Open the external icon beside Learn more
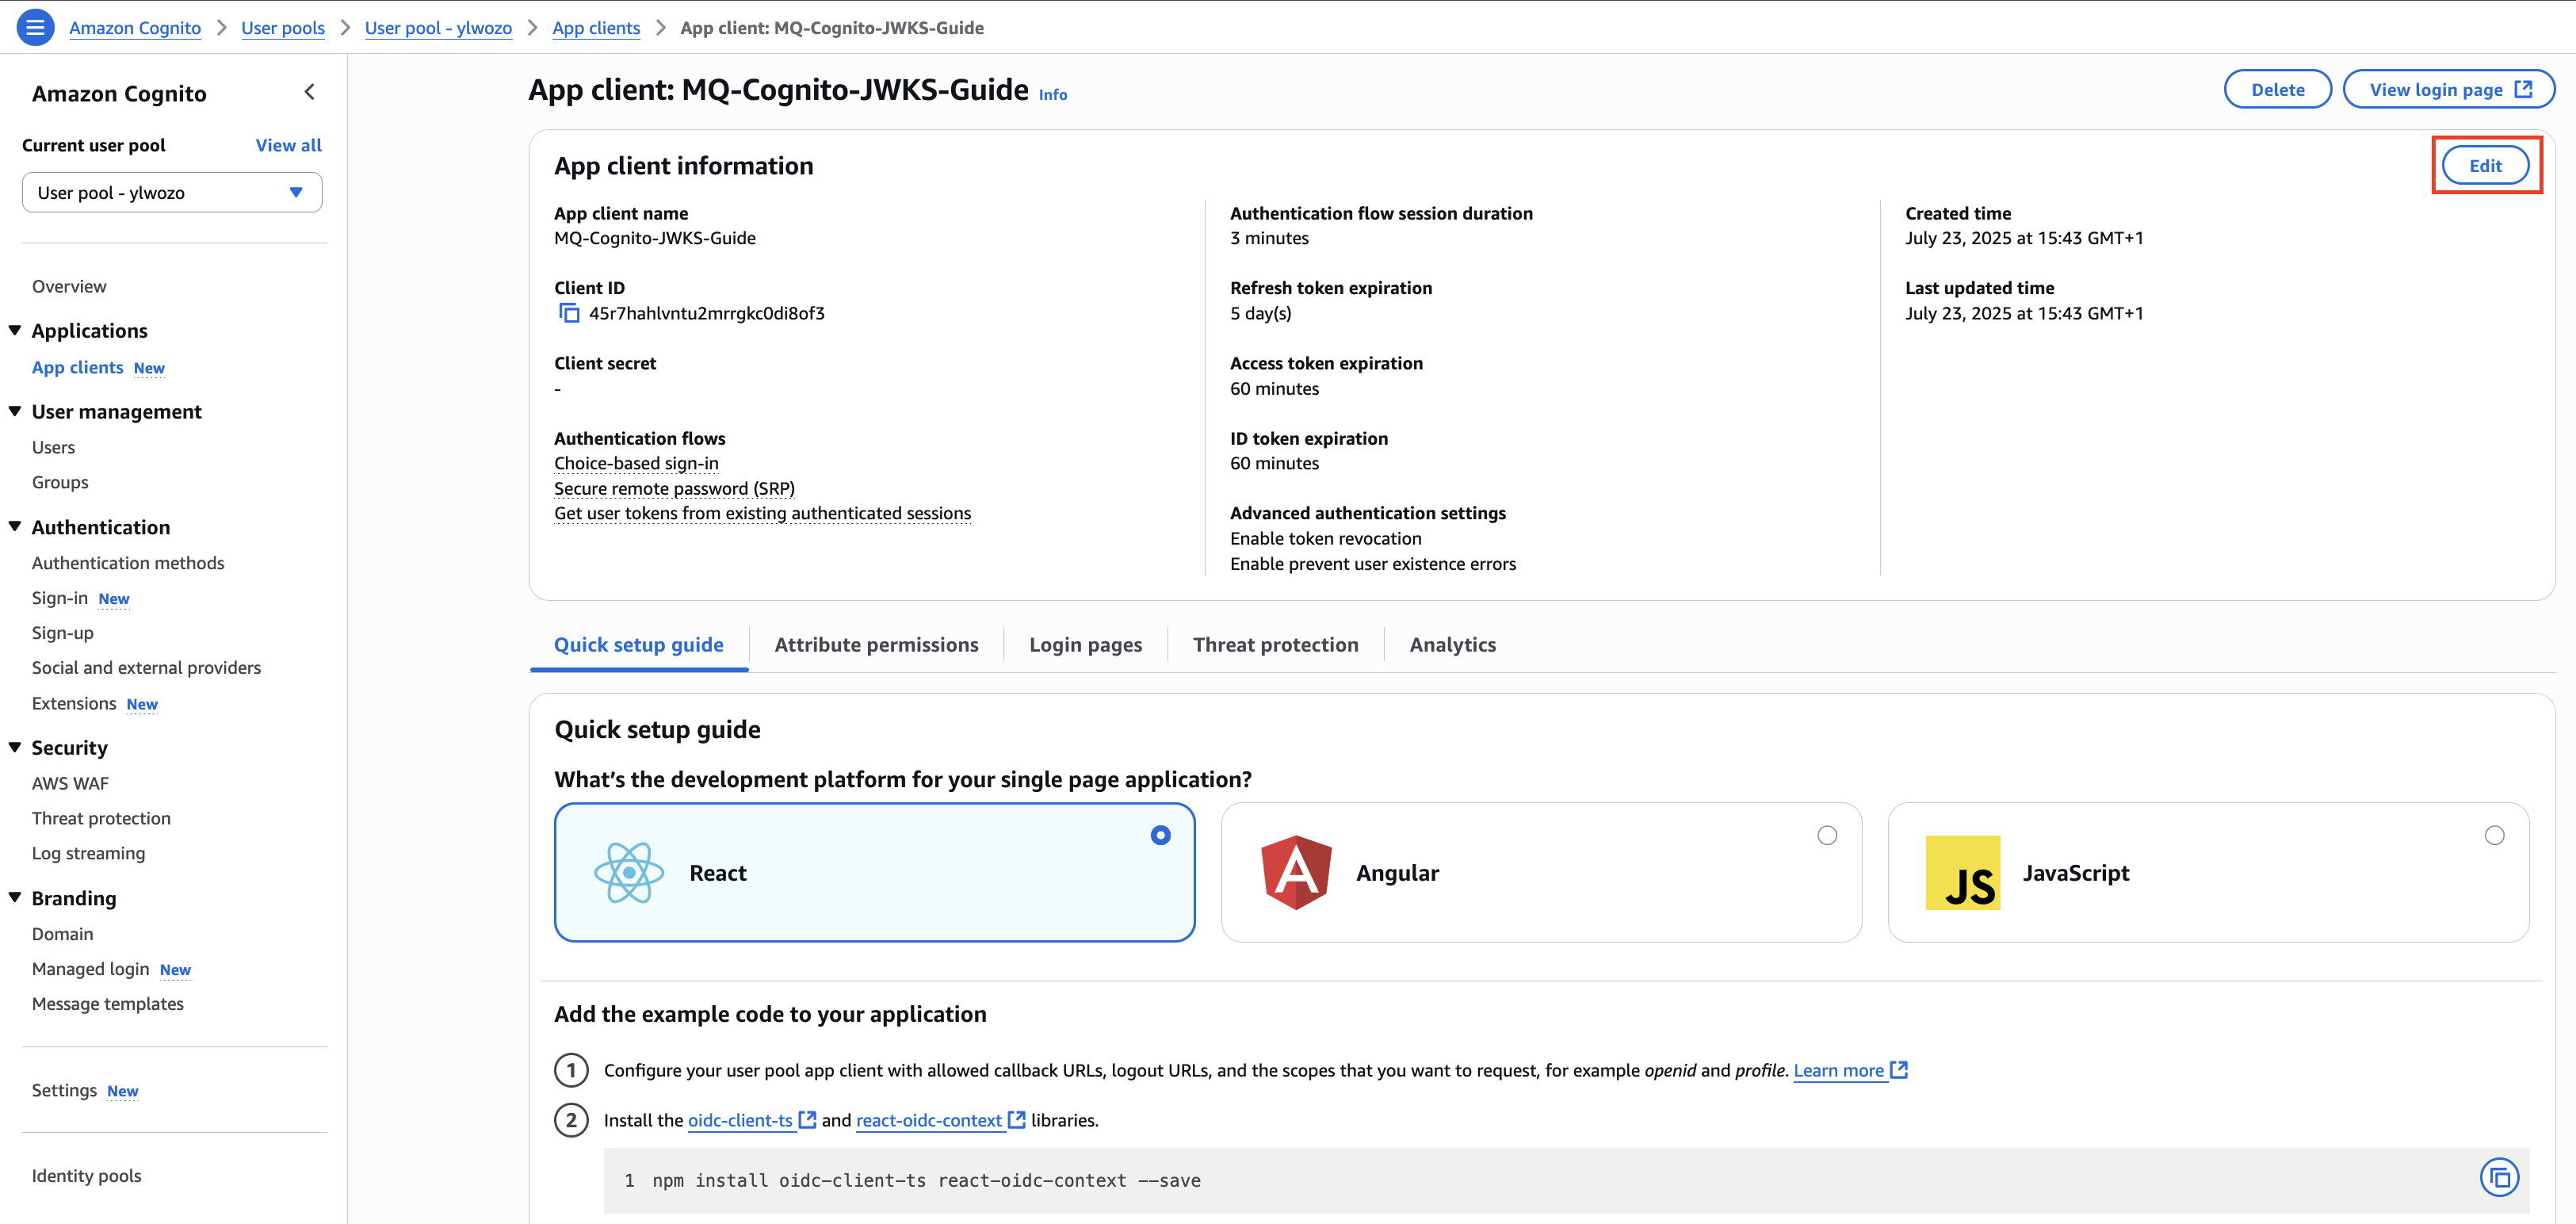2576x1224 pixels. pos(1899,1069)
